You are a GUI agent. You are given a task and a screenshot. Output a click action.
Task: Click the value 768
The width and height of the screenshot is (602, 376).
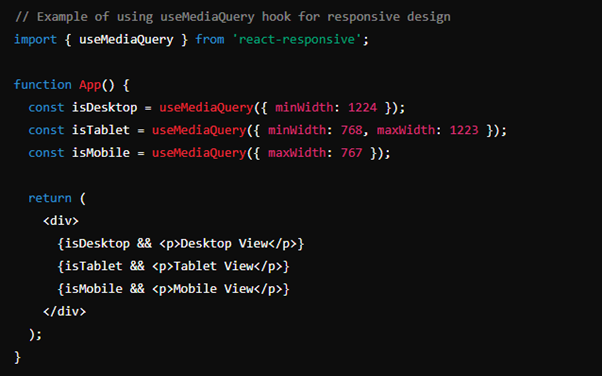(351, 130)
